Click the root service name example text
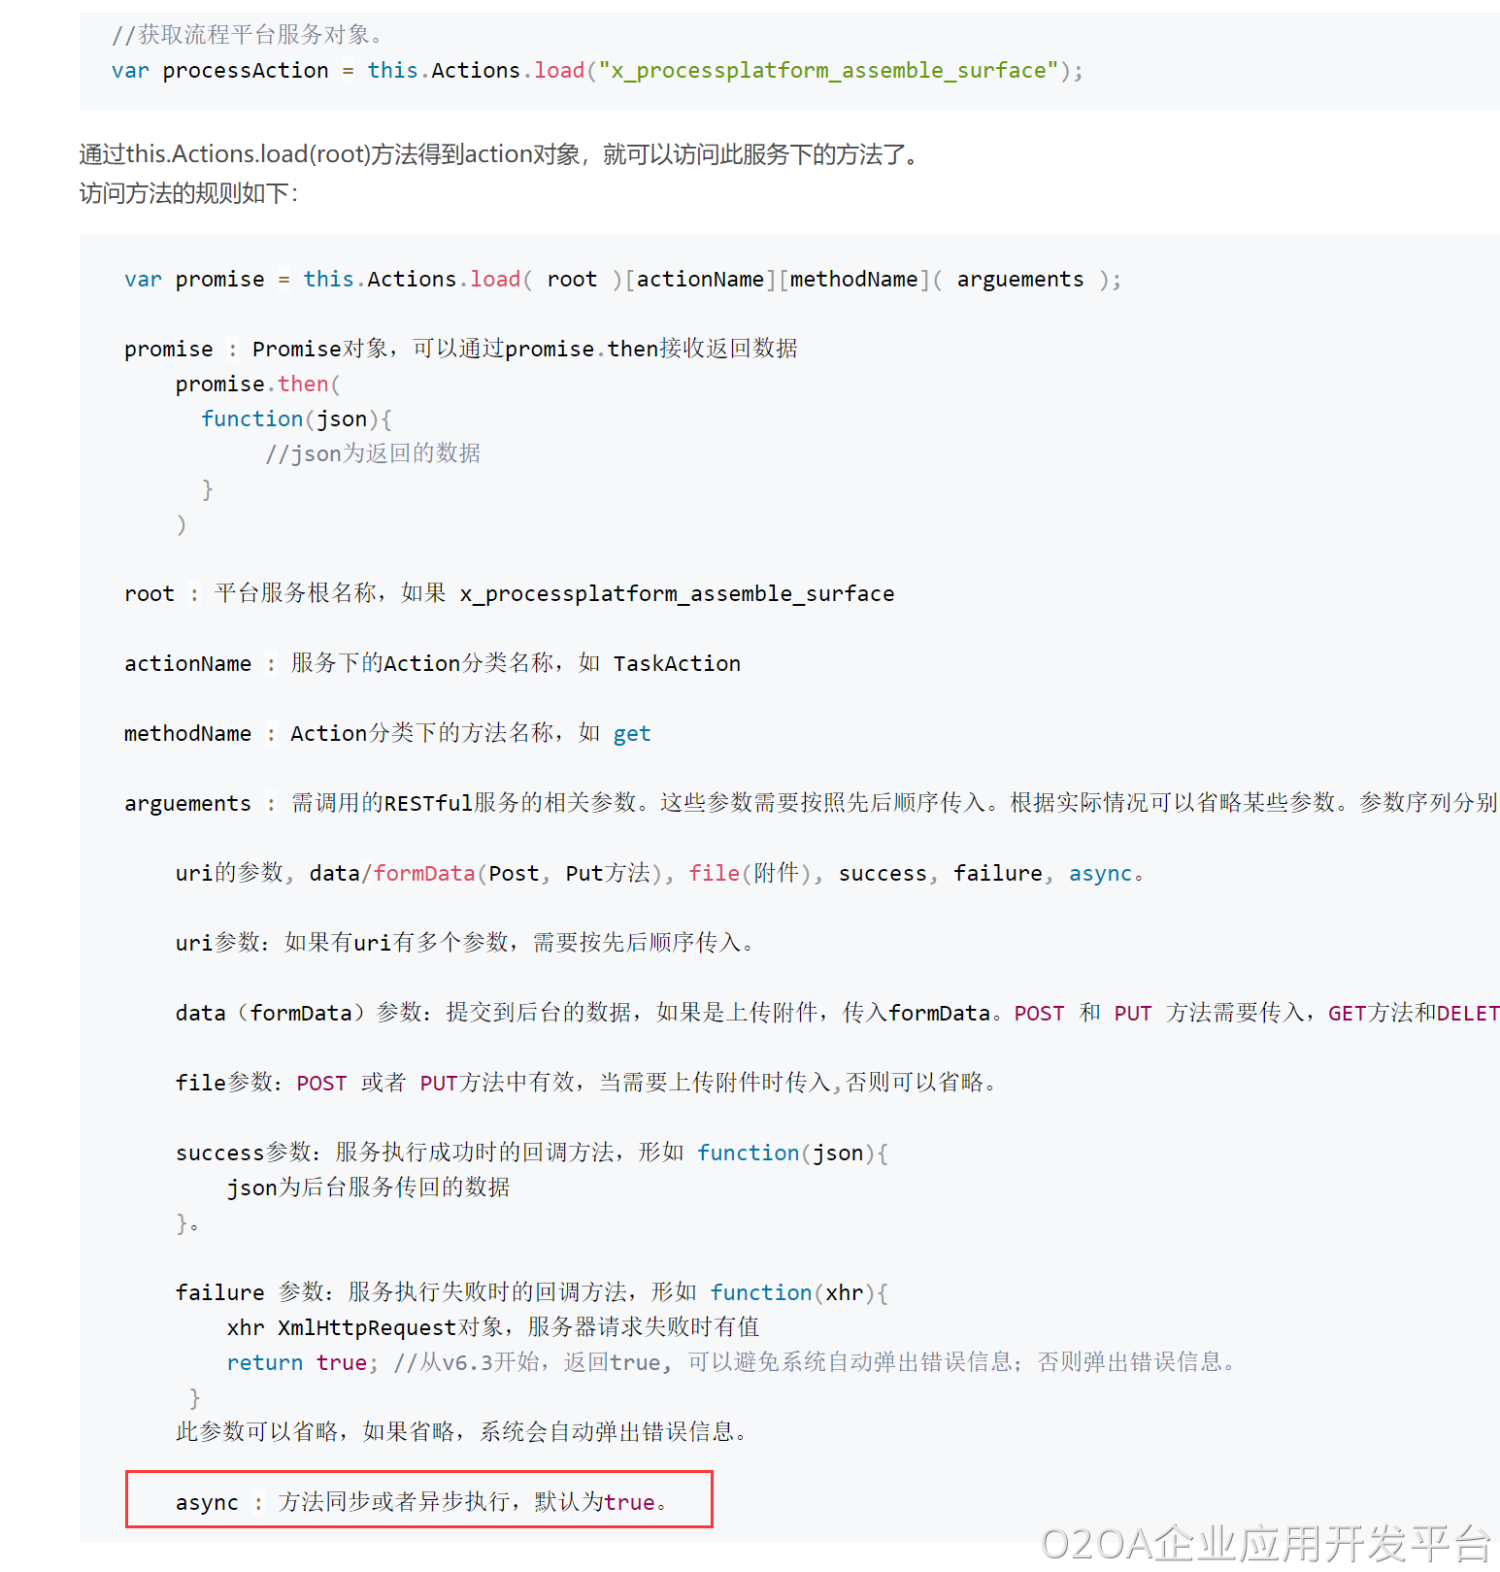This screenshot has width=1500, height=1572. pos(676,594)
